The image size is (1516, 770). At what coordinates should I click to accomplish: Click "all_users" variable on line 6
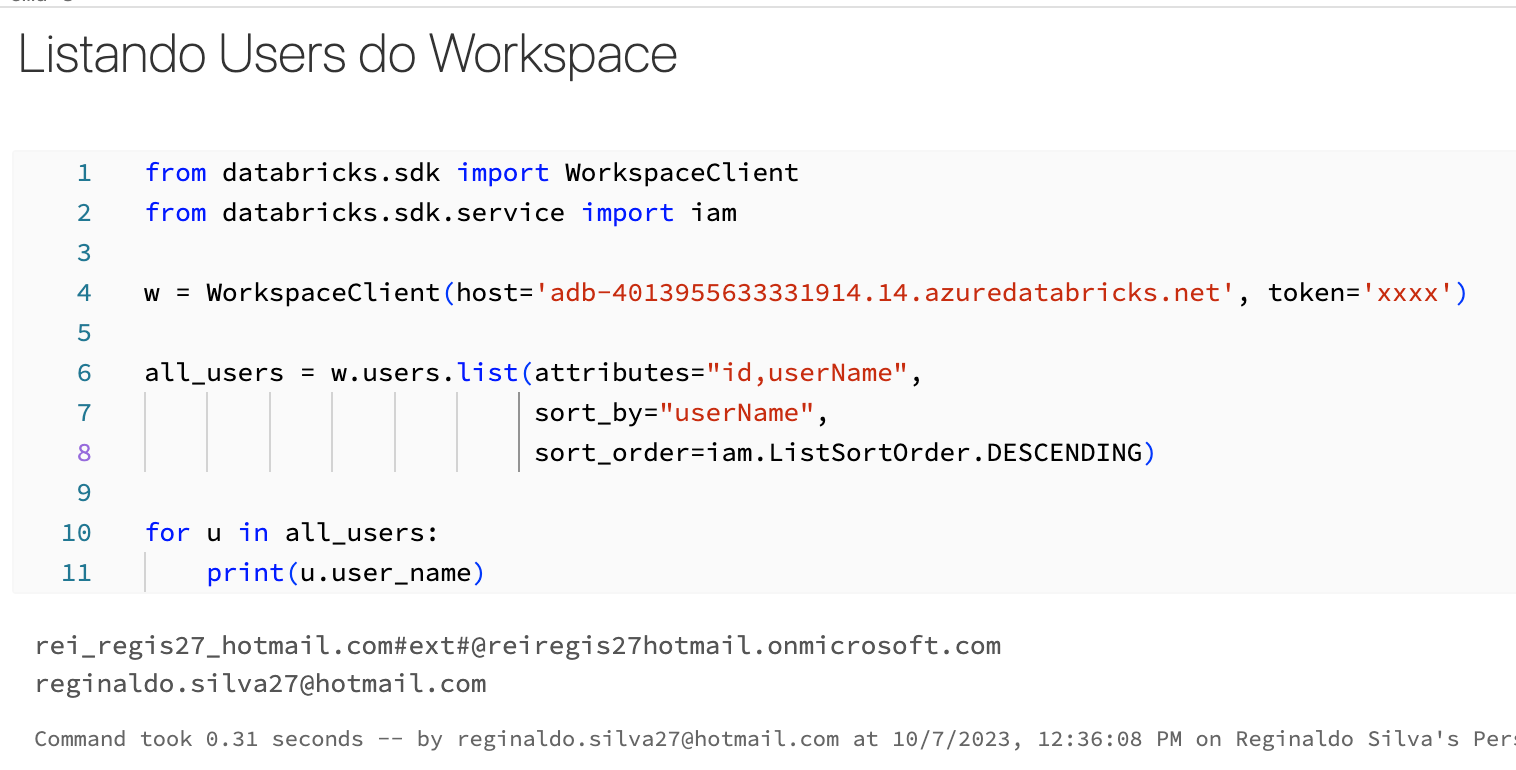(214, 373)
